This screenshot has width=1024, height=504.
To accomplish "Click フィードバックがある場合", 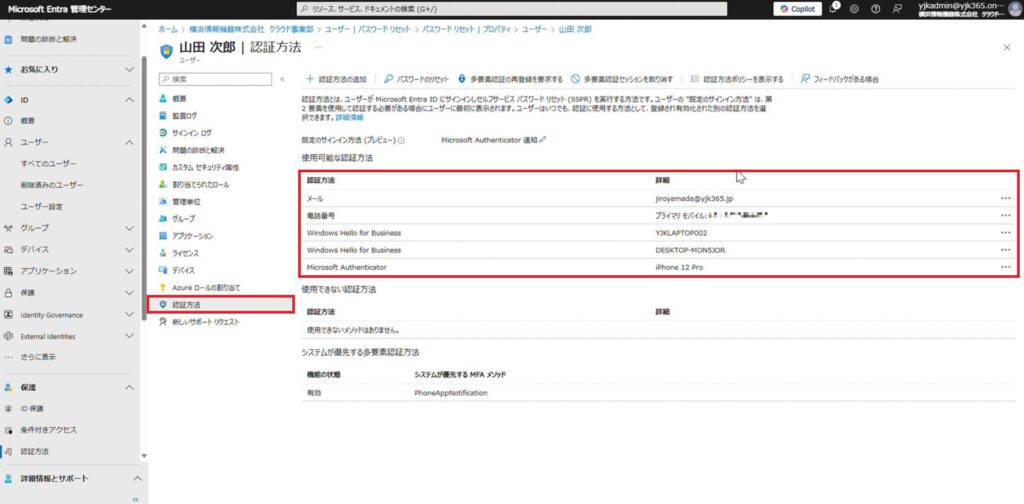I will point(839,79).
